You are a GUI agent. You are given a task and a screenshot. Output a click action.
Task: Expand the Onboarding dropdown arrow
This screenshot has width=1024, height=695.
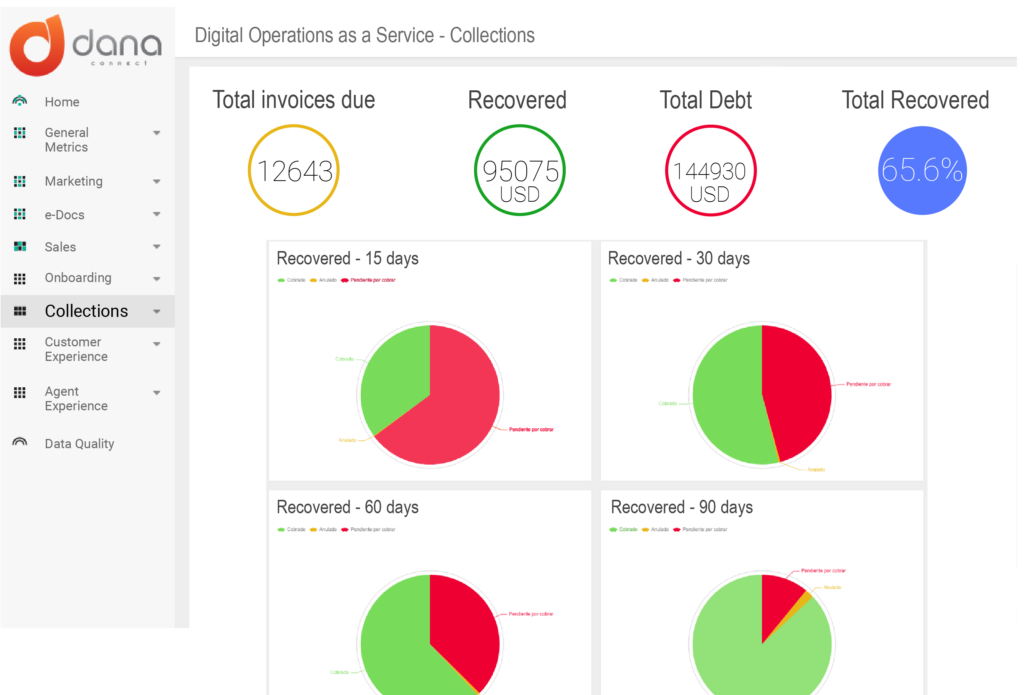click(157, 278)
